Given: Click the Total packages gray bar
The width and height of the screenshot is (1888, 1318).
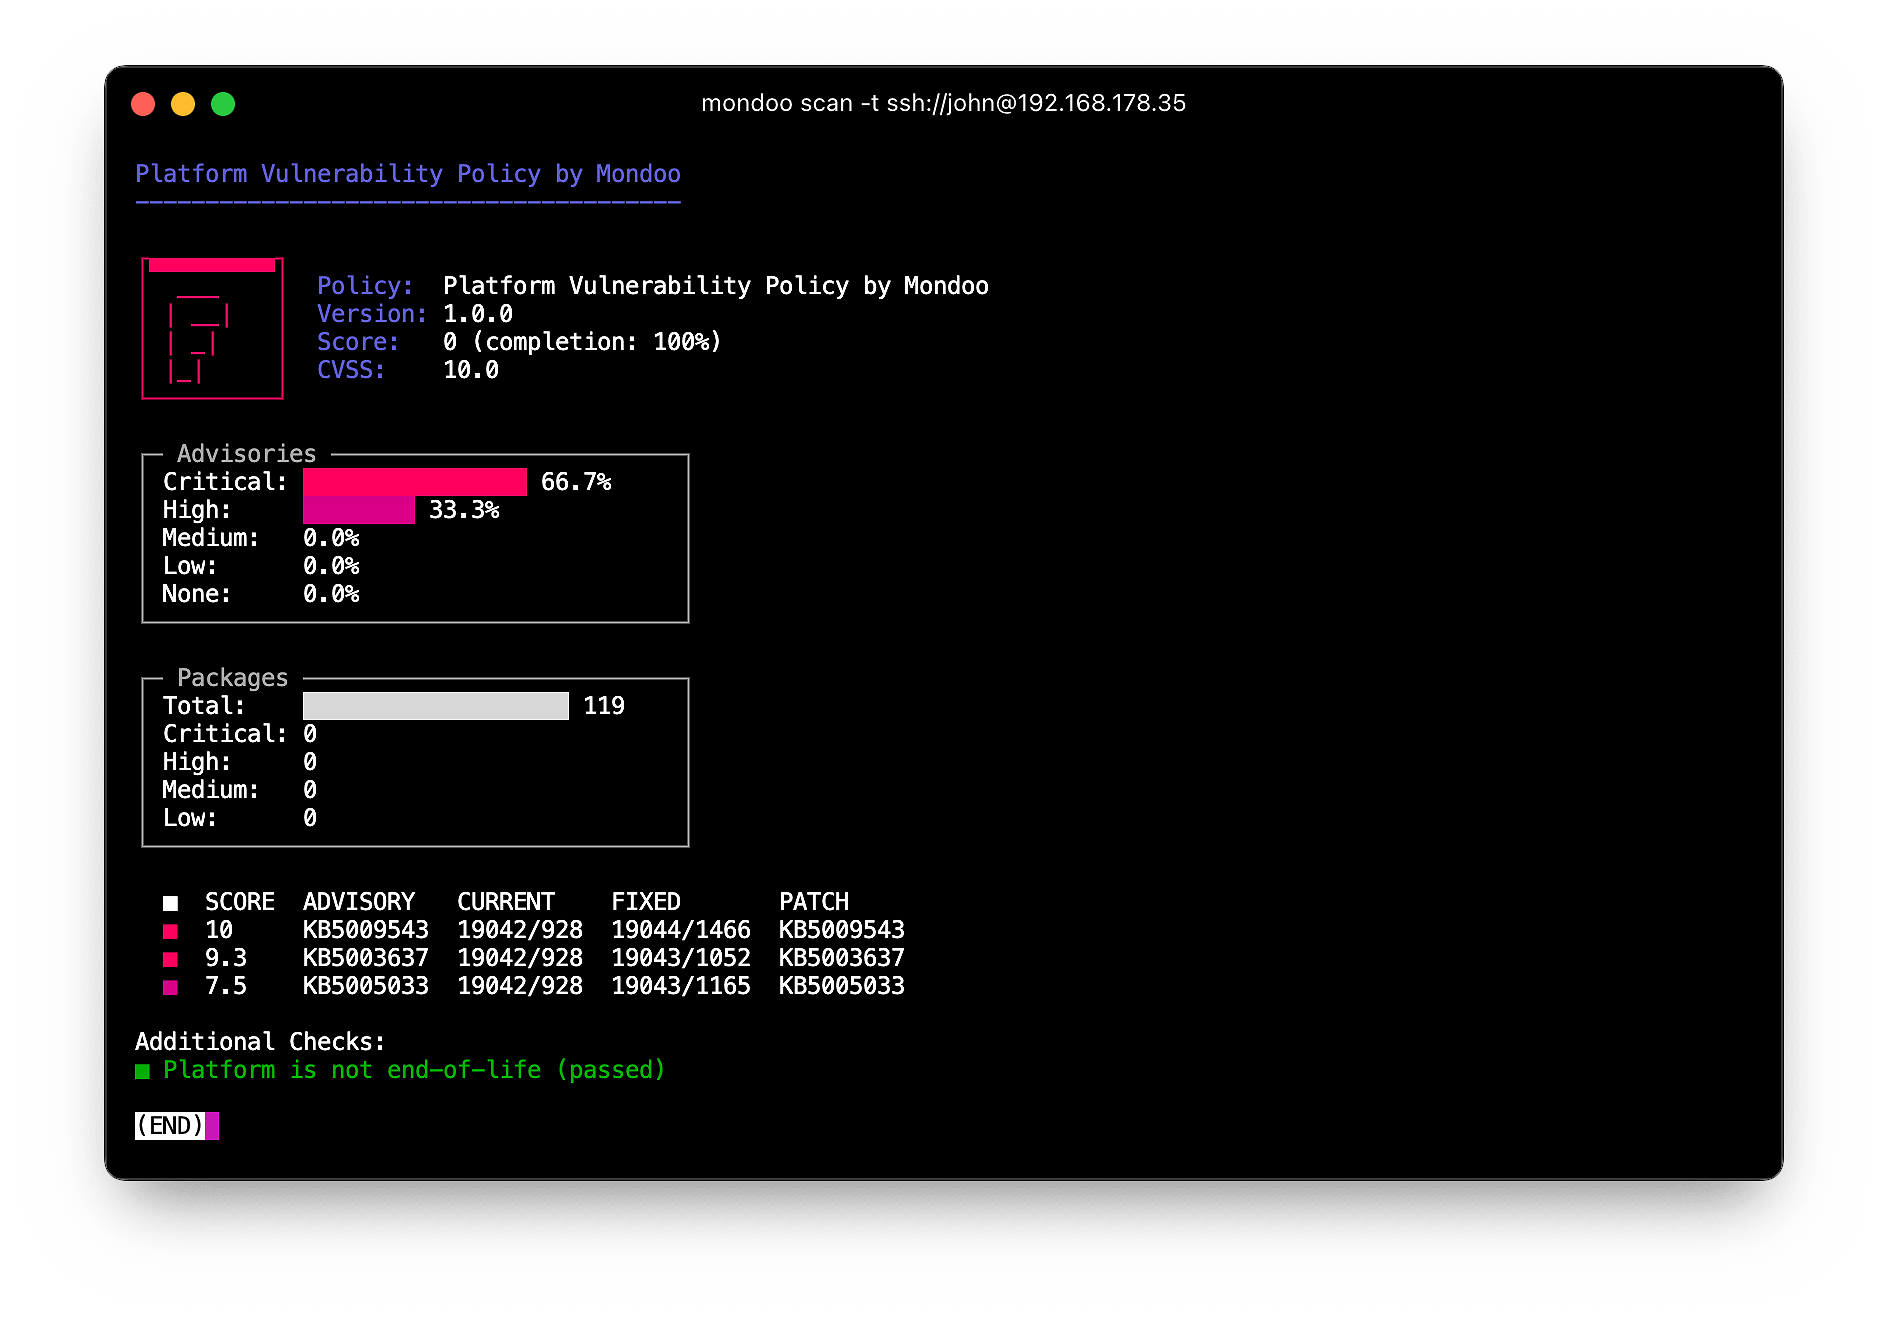Looking at the screenshot, I should coord(435,705).
